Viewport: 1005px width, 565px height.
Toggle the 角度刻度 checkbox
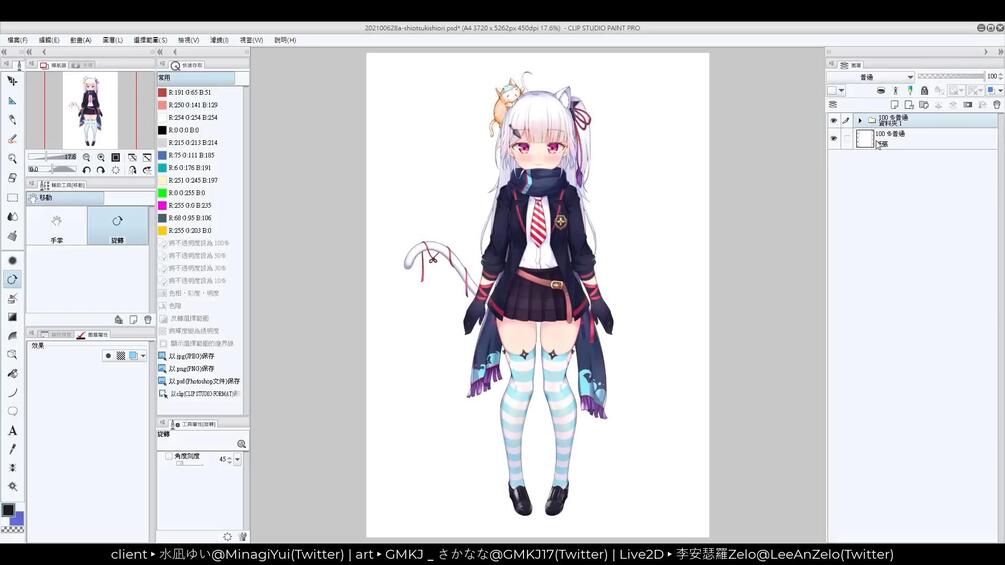click(x=169, y=456)
